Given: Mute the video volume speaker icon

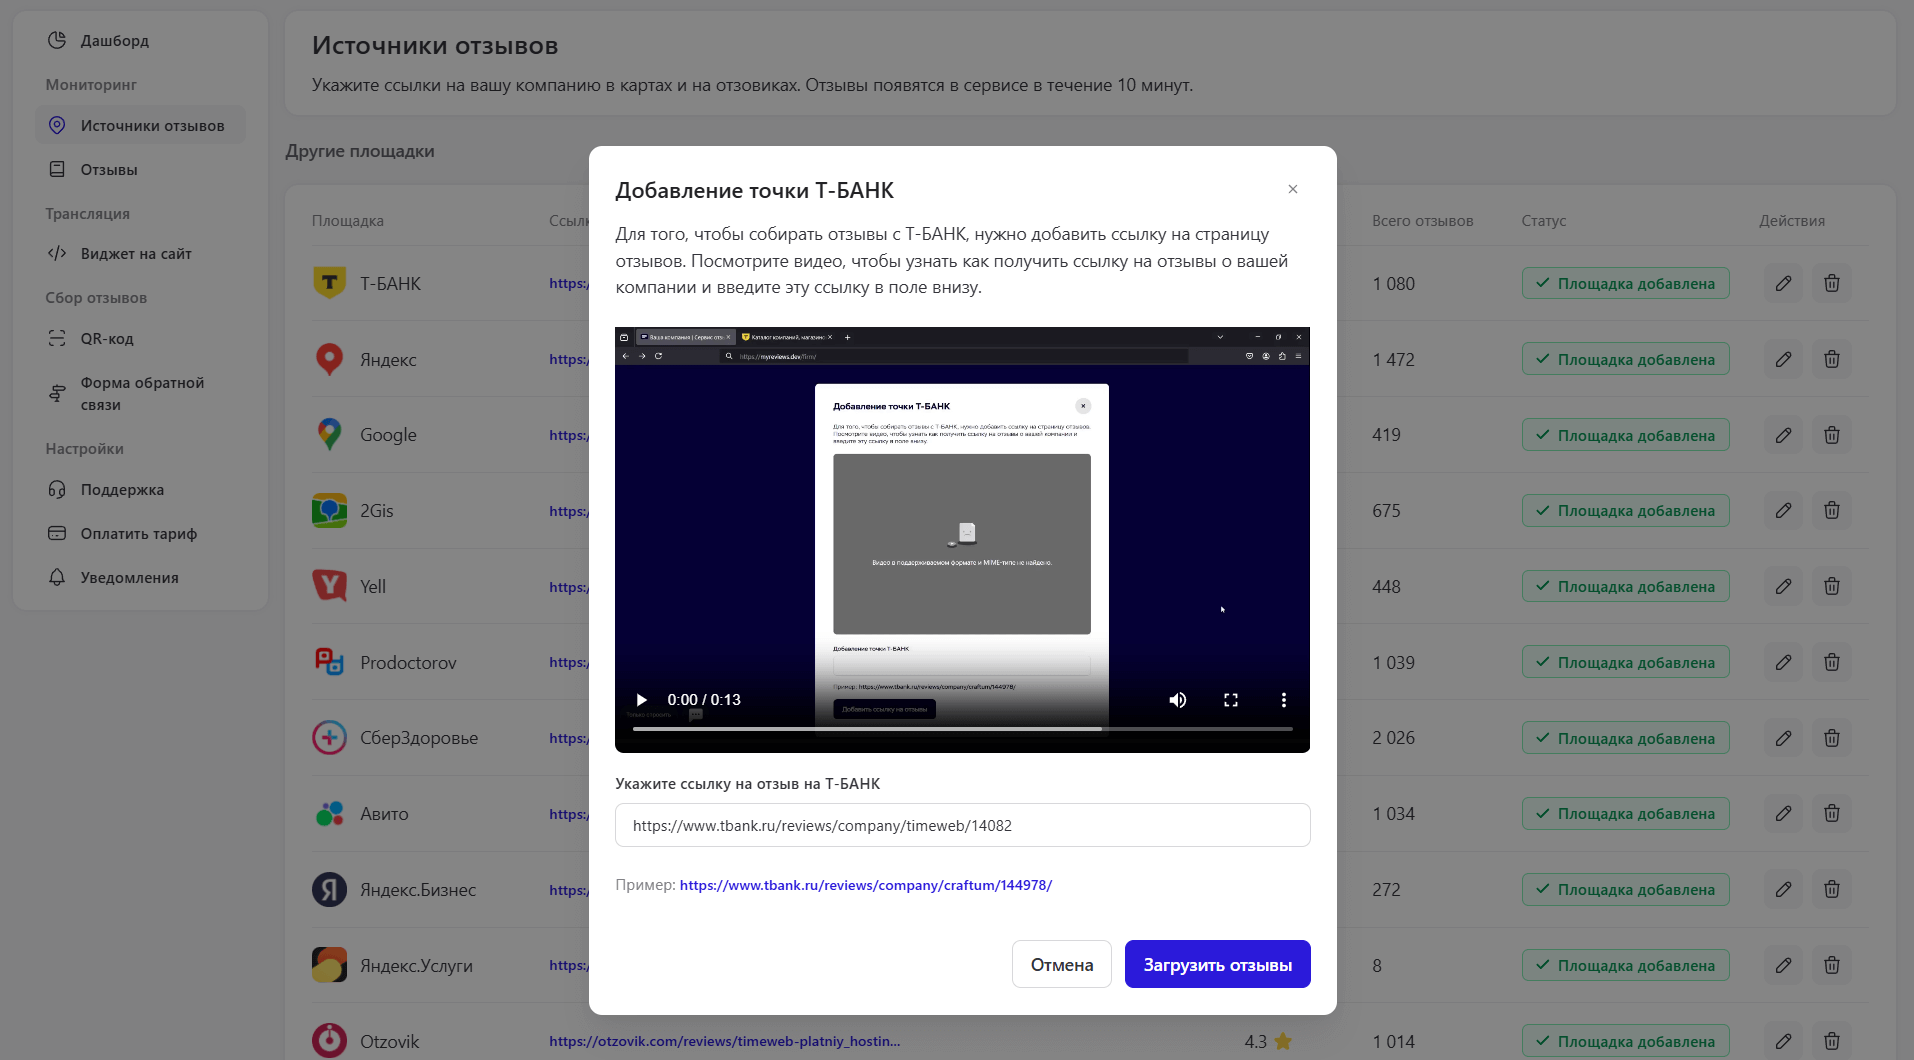Looking at the screenshot, I should click(x=1178, y=700).
